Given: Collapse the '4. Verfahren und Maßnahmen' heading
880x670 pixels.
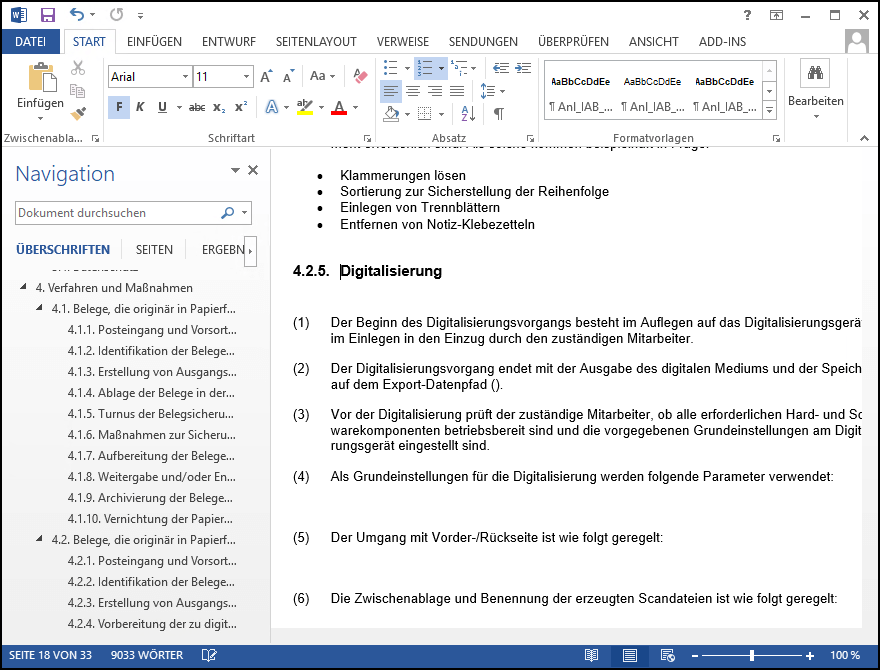Looking at the screenshot, I should click(x=24, y=287).
